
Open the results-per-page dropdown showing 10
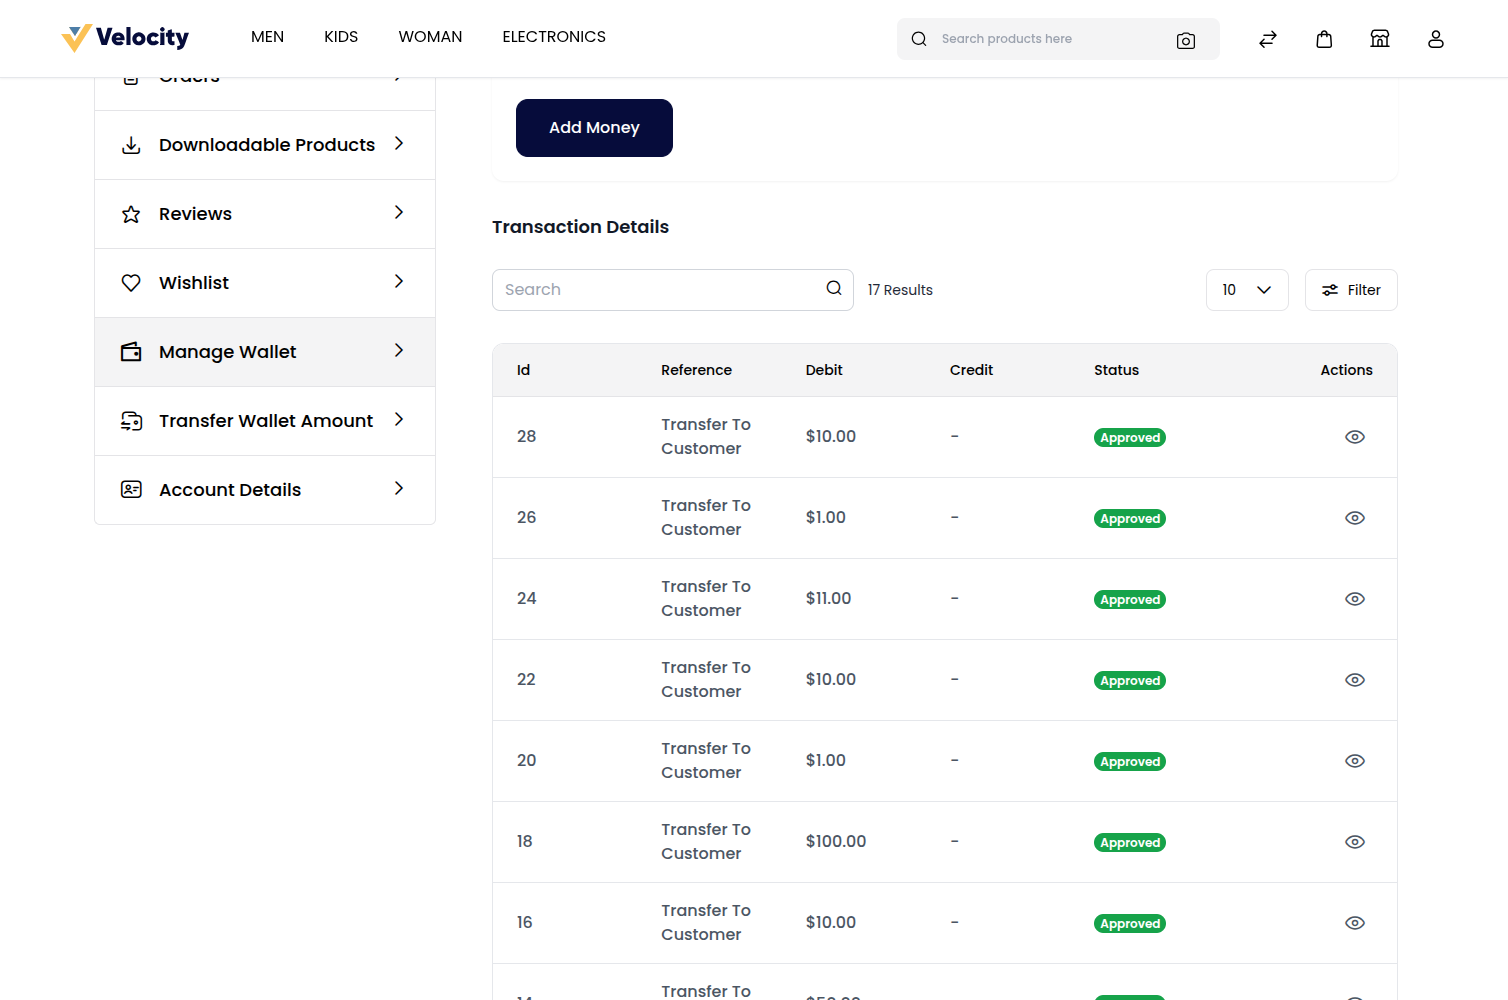(x=1247, y=289)
